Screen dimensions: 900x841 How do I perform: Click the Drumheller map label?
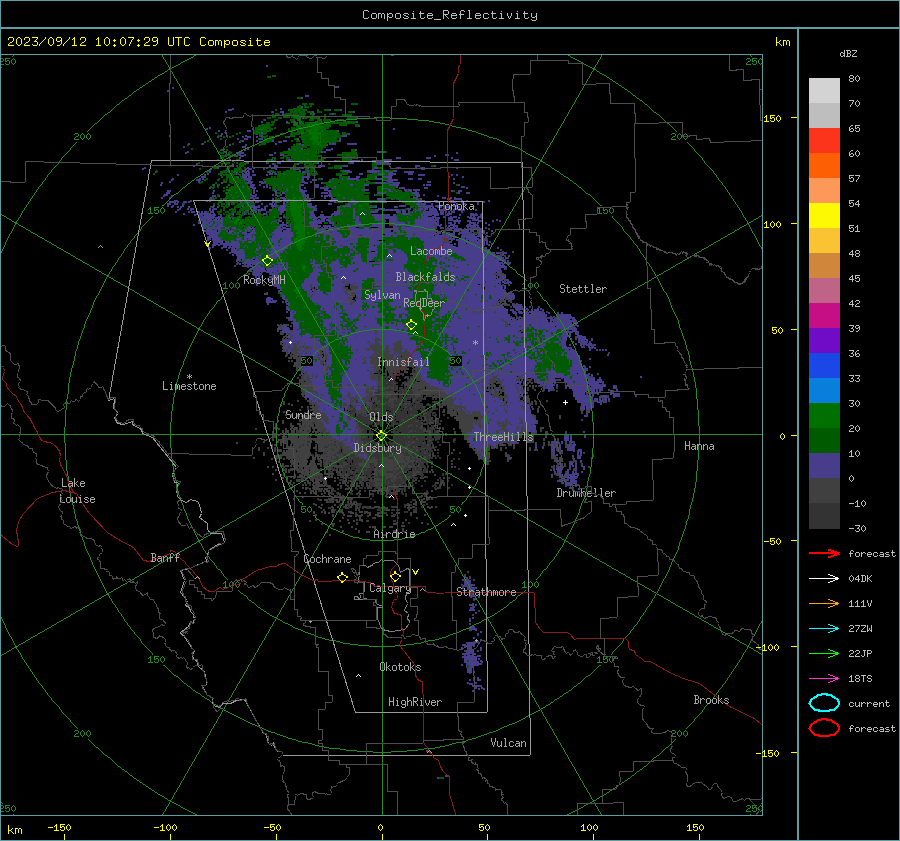click(x=586, y=493)
